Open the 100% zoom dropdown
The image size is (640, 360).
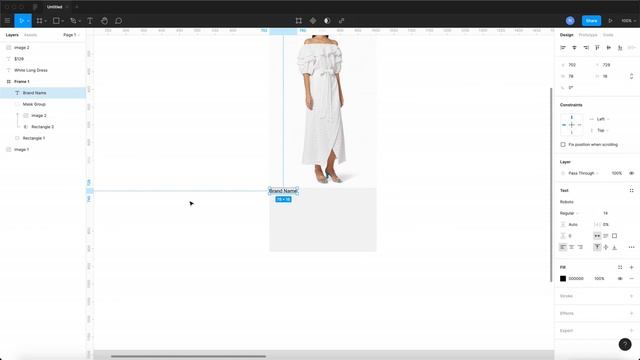pyautogui.click(x=629, y=21)
